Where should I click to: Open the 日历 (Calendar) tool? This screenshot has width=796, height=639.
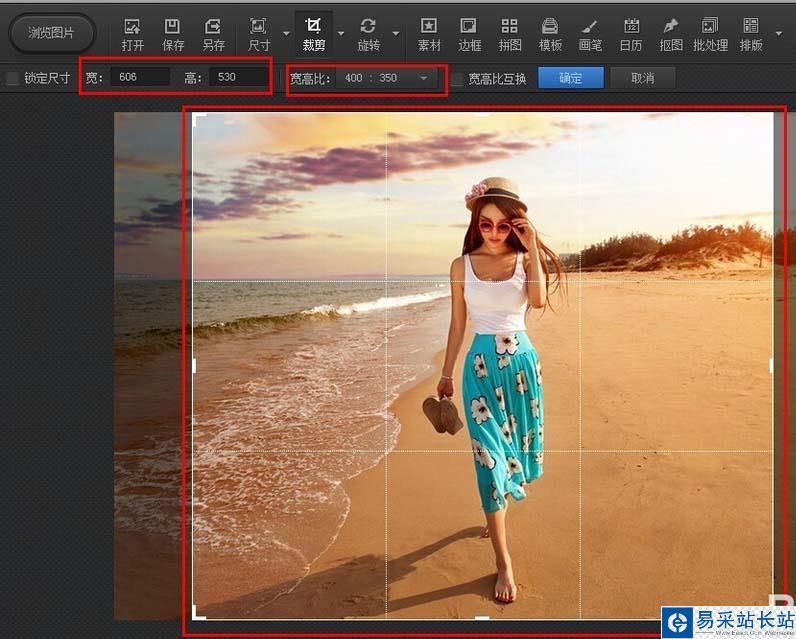coord(630,33)
